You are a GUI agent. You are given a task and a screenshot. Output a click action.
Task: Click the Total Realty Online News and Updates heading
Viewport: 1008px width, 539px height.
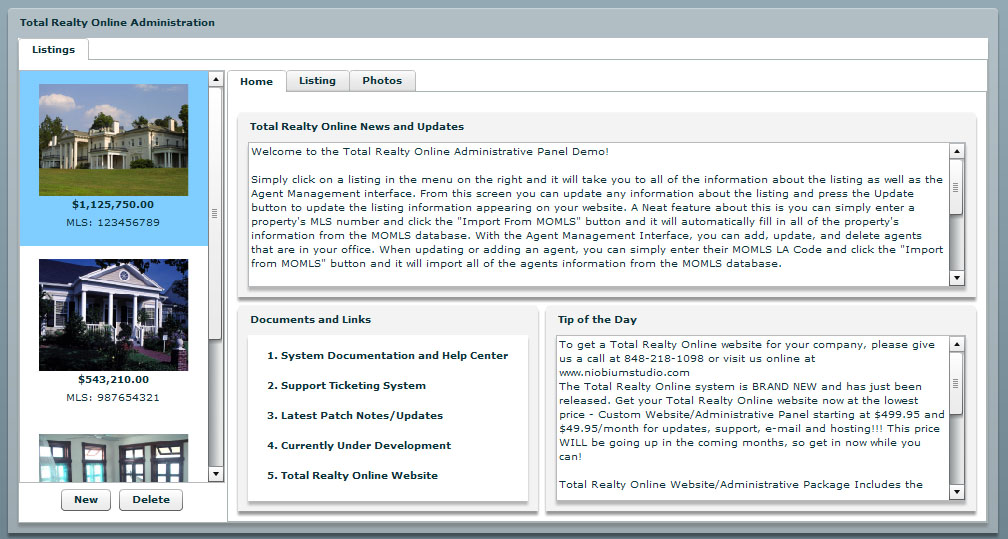click(x=357, y=127)
